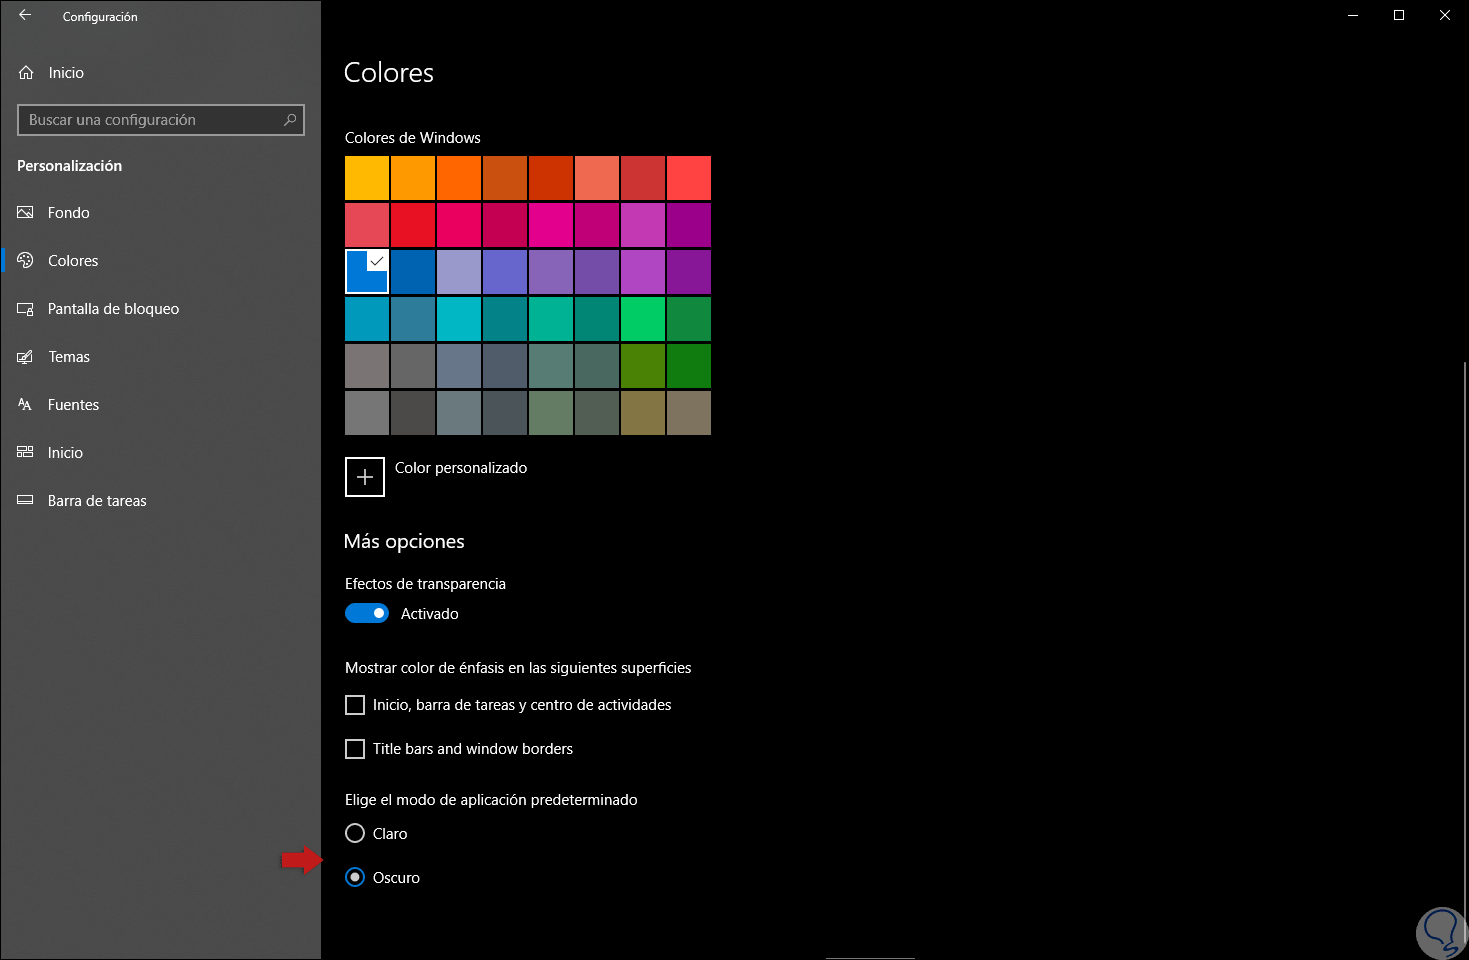Click the Fuentes font icon

point(26,405)
